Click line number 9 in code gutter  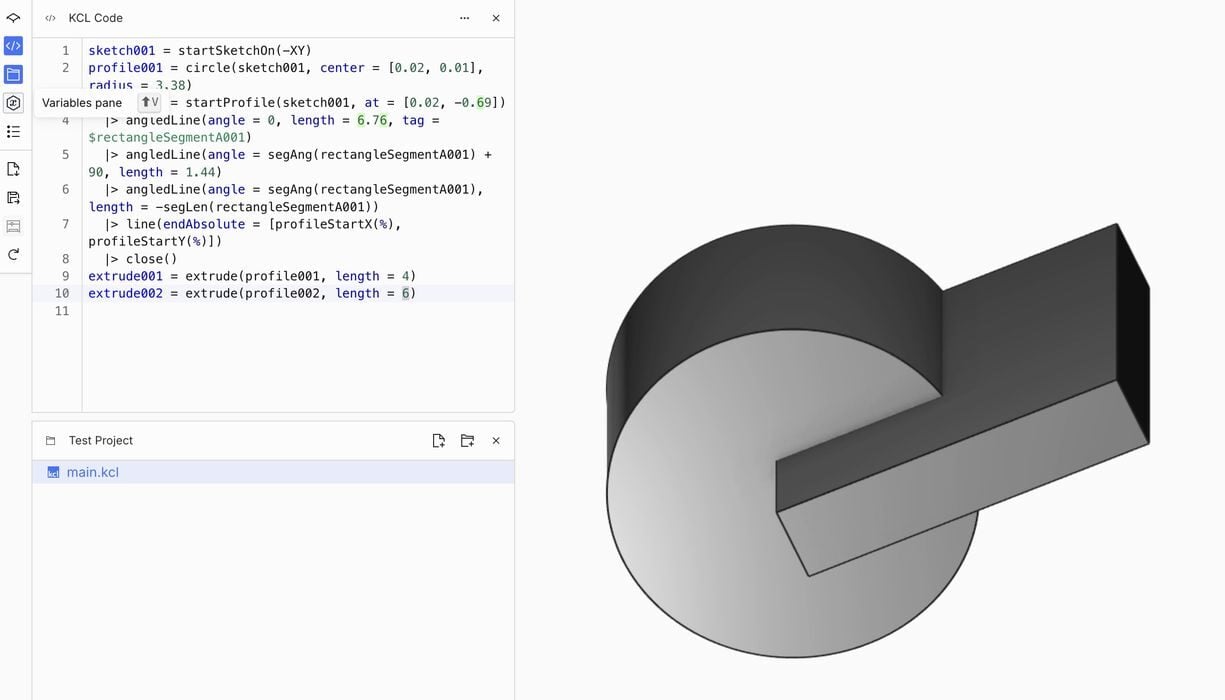tap(65, 276)
